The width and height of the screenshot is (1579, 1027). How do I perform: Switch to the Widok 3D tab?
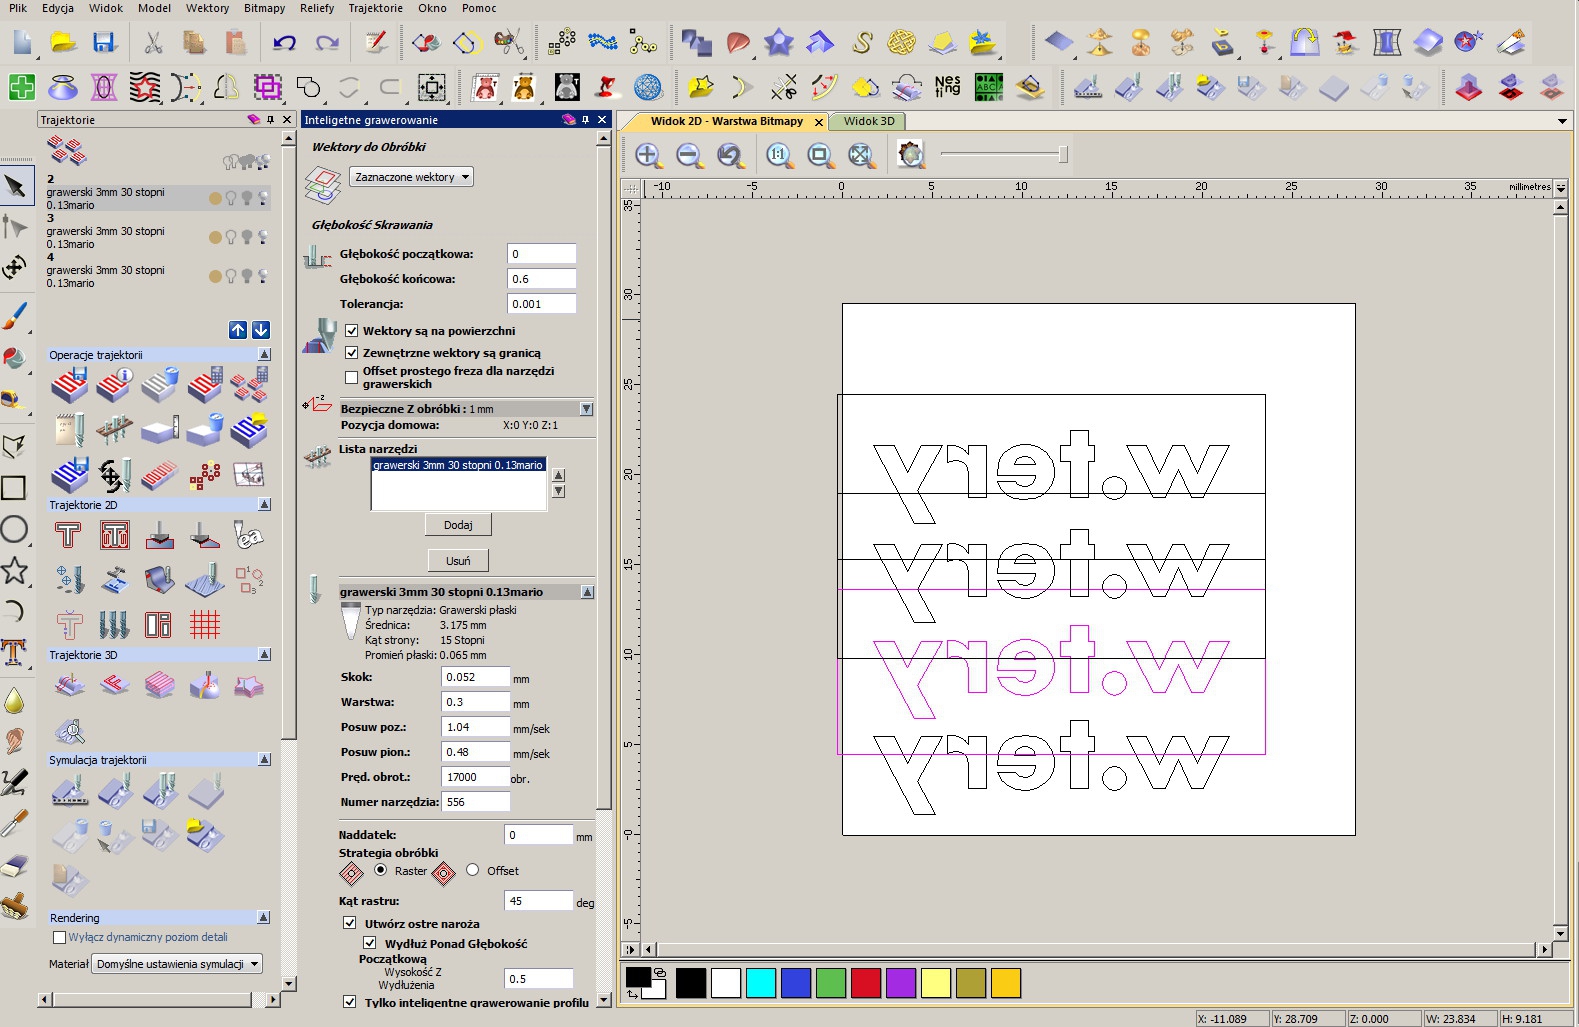pyautogui.click(x=868, y=121)
